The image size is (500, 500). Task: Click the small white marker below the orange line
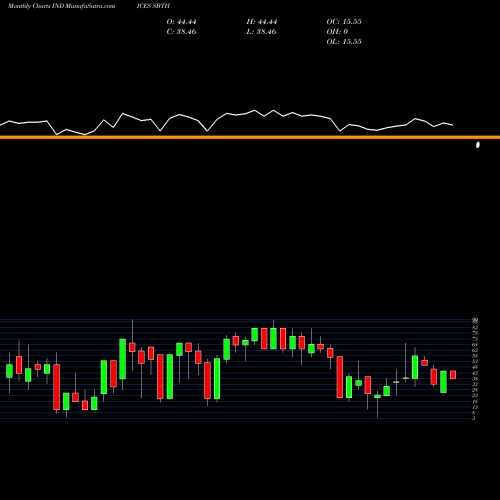click(x=478, y=145)
